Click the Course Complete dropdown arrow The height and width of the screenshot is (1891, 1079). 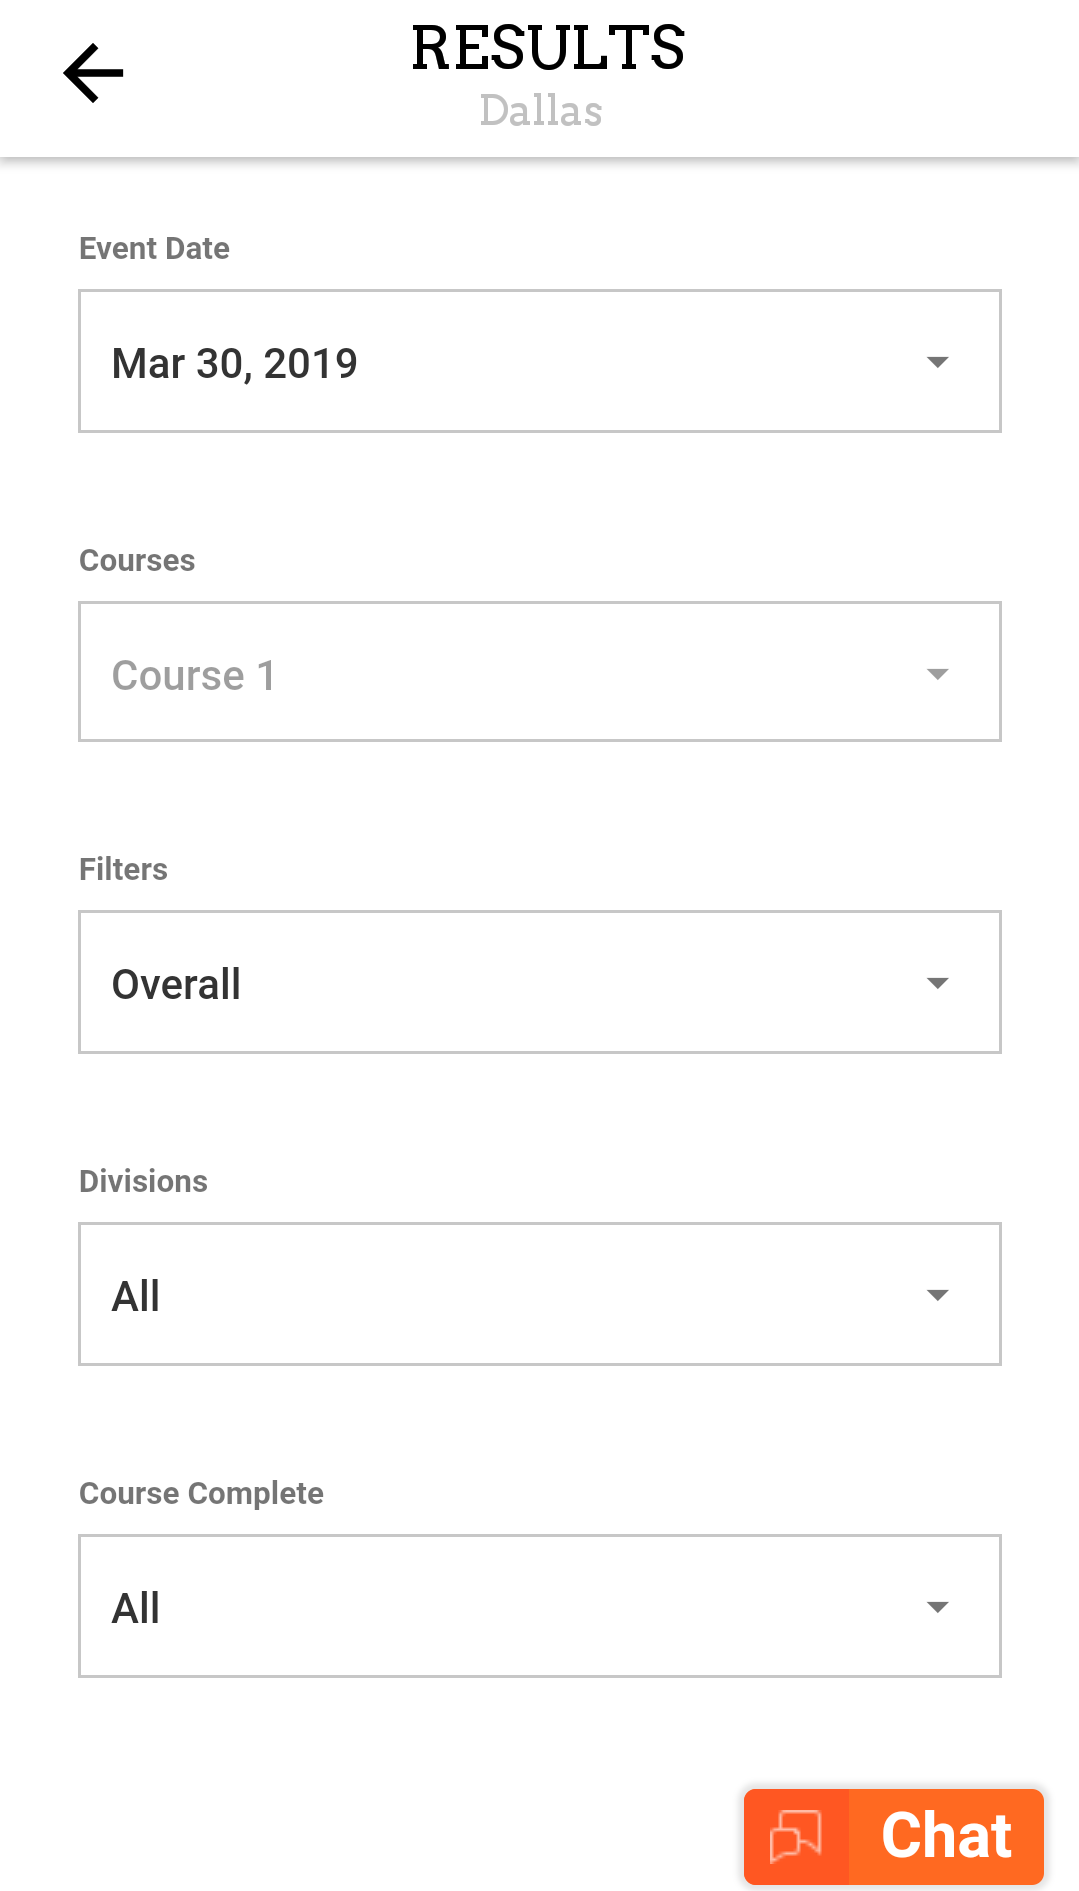pyautogui.click(x=937, y=1607)
